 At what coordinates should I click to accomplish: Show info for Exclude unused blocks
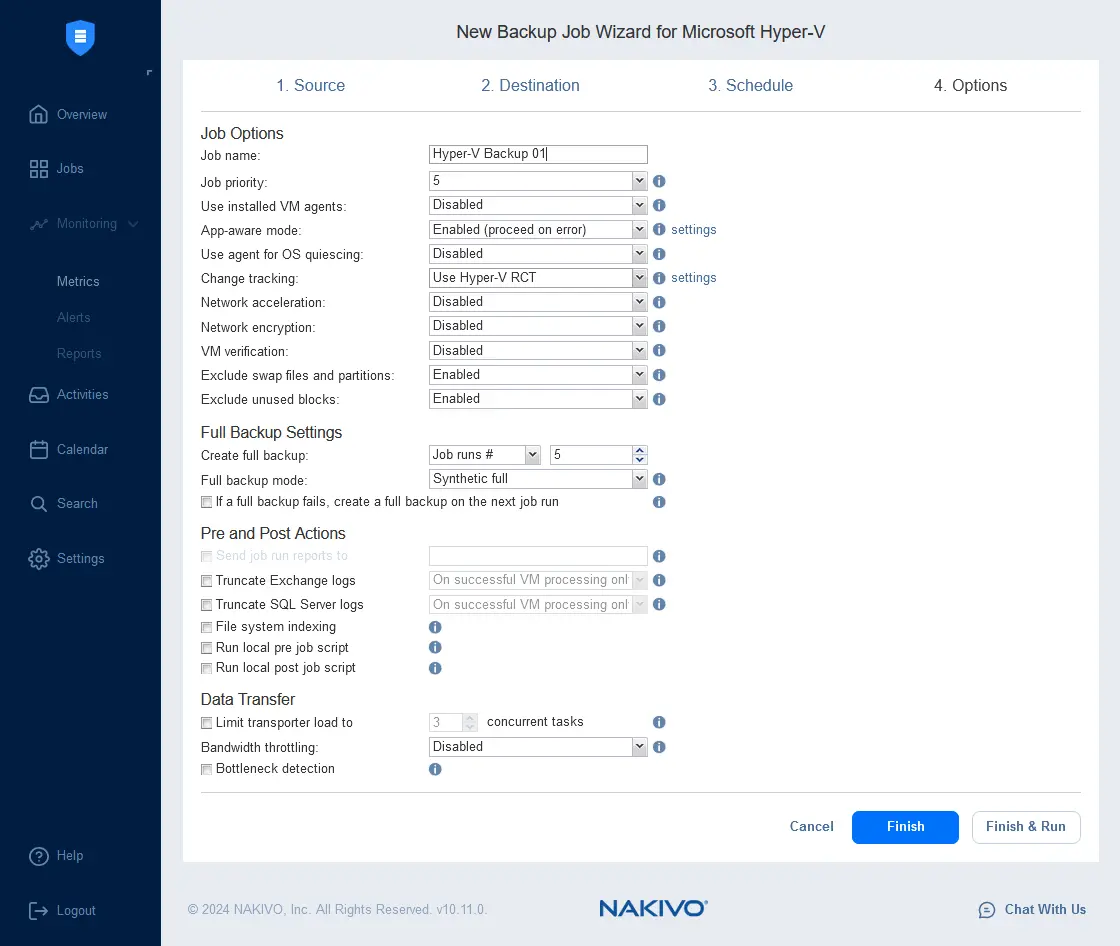[x=659, y=399]
